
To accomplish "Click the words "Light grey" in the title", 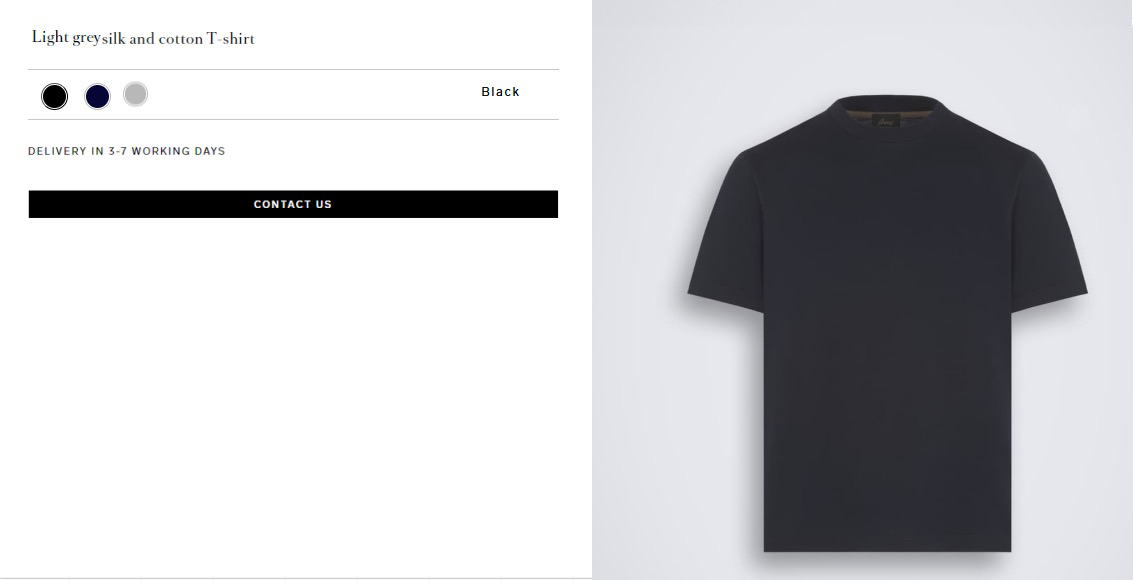I will 66,38.
